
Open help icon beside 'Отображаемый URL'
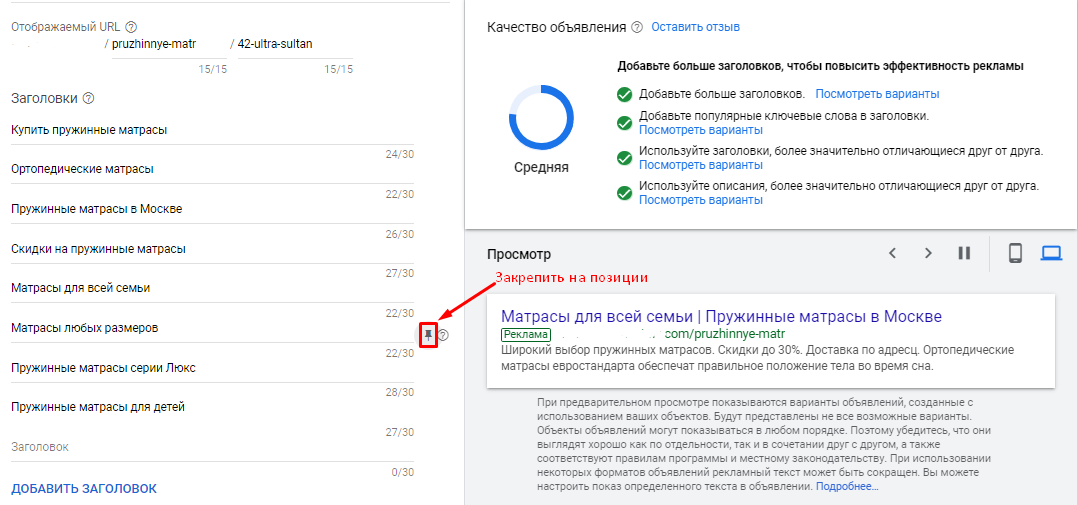tap(131, 27)
